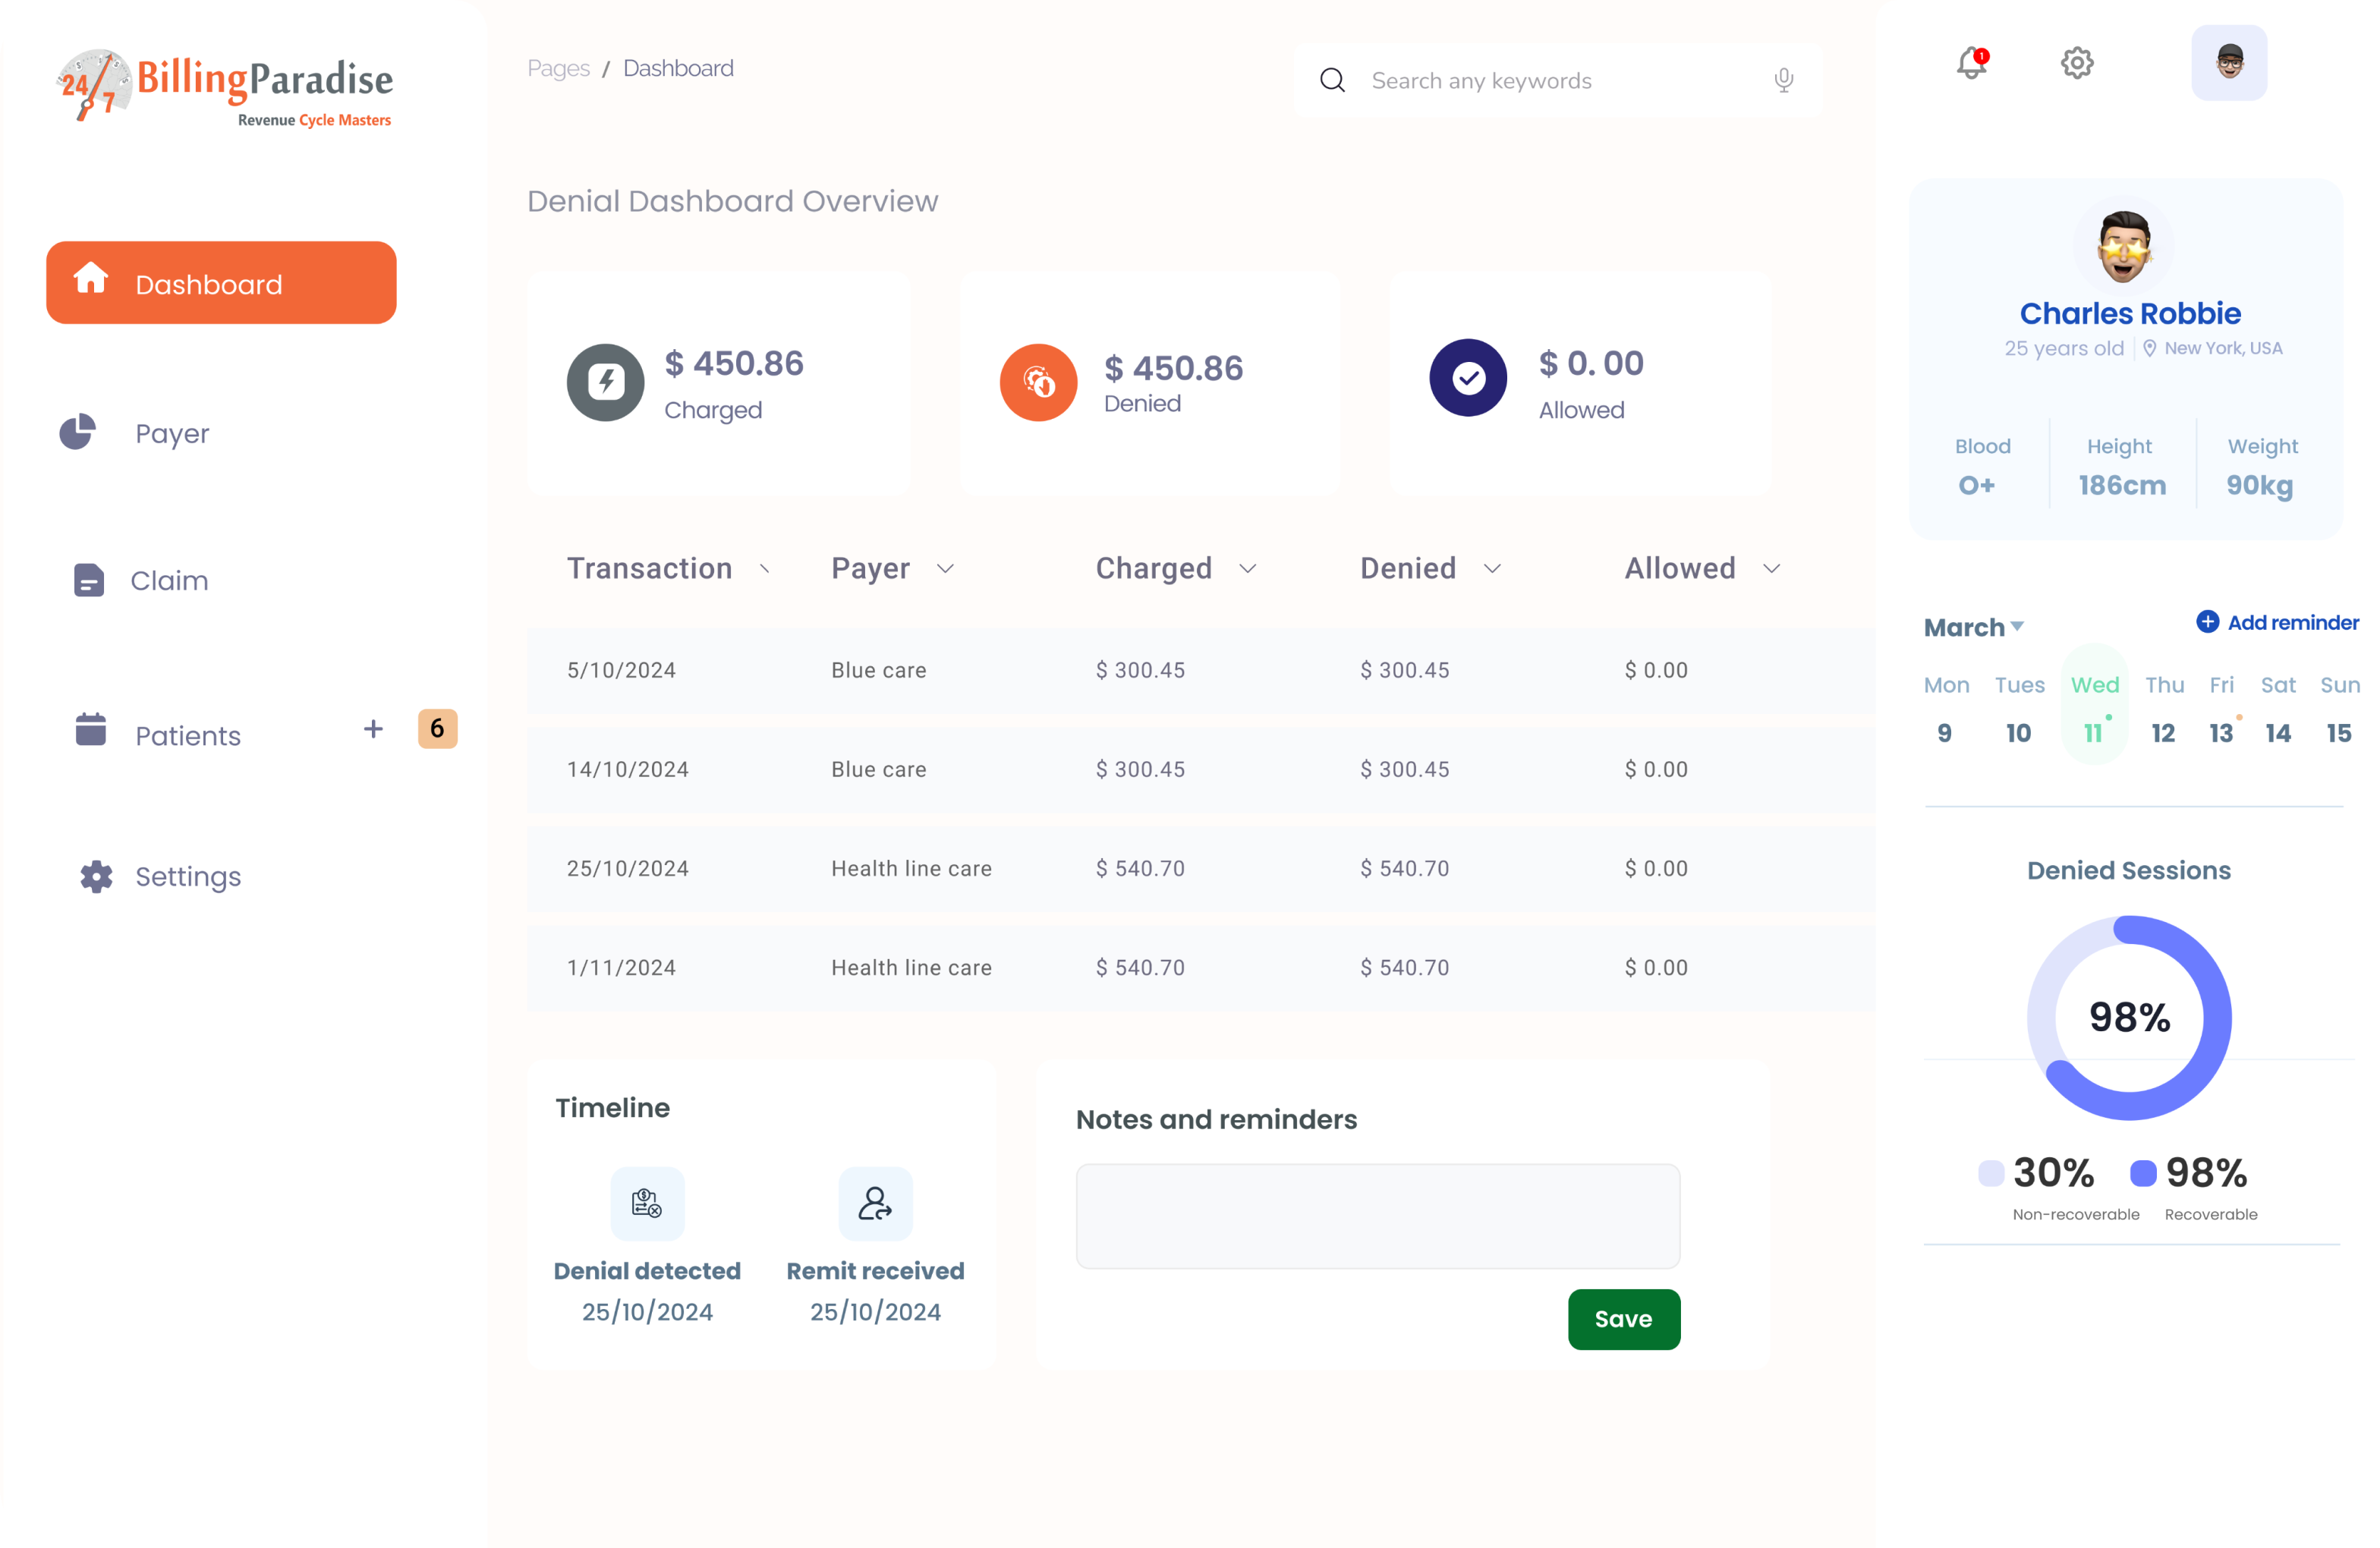Click the microphone icon in search bar
Screen dimensions: 2380x1548
1783,80
